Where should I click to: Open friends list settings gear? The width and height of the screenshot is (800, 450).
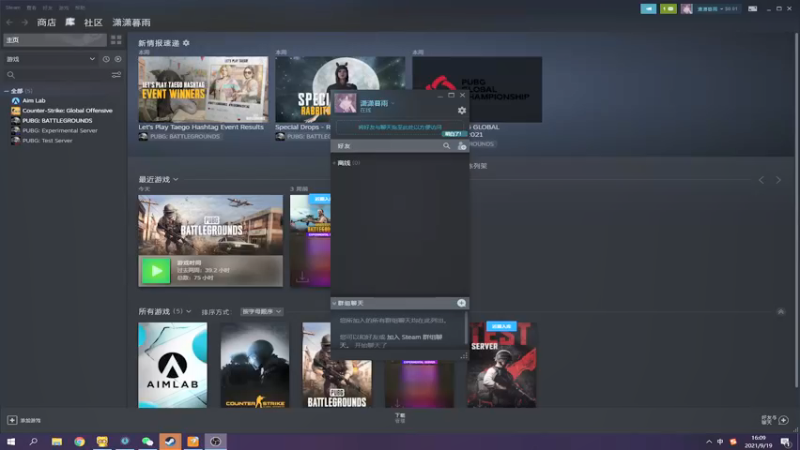[462, 110]
